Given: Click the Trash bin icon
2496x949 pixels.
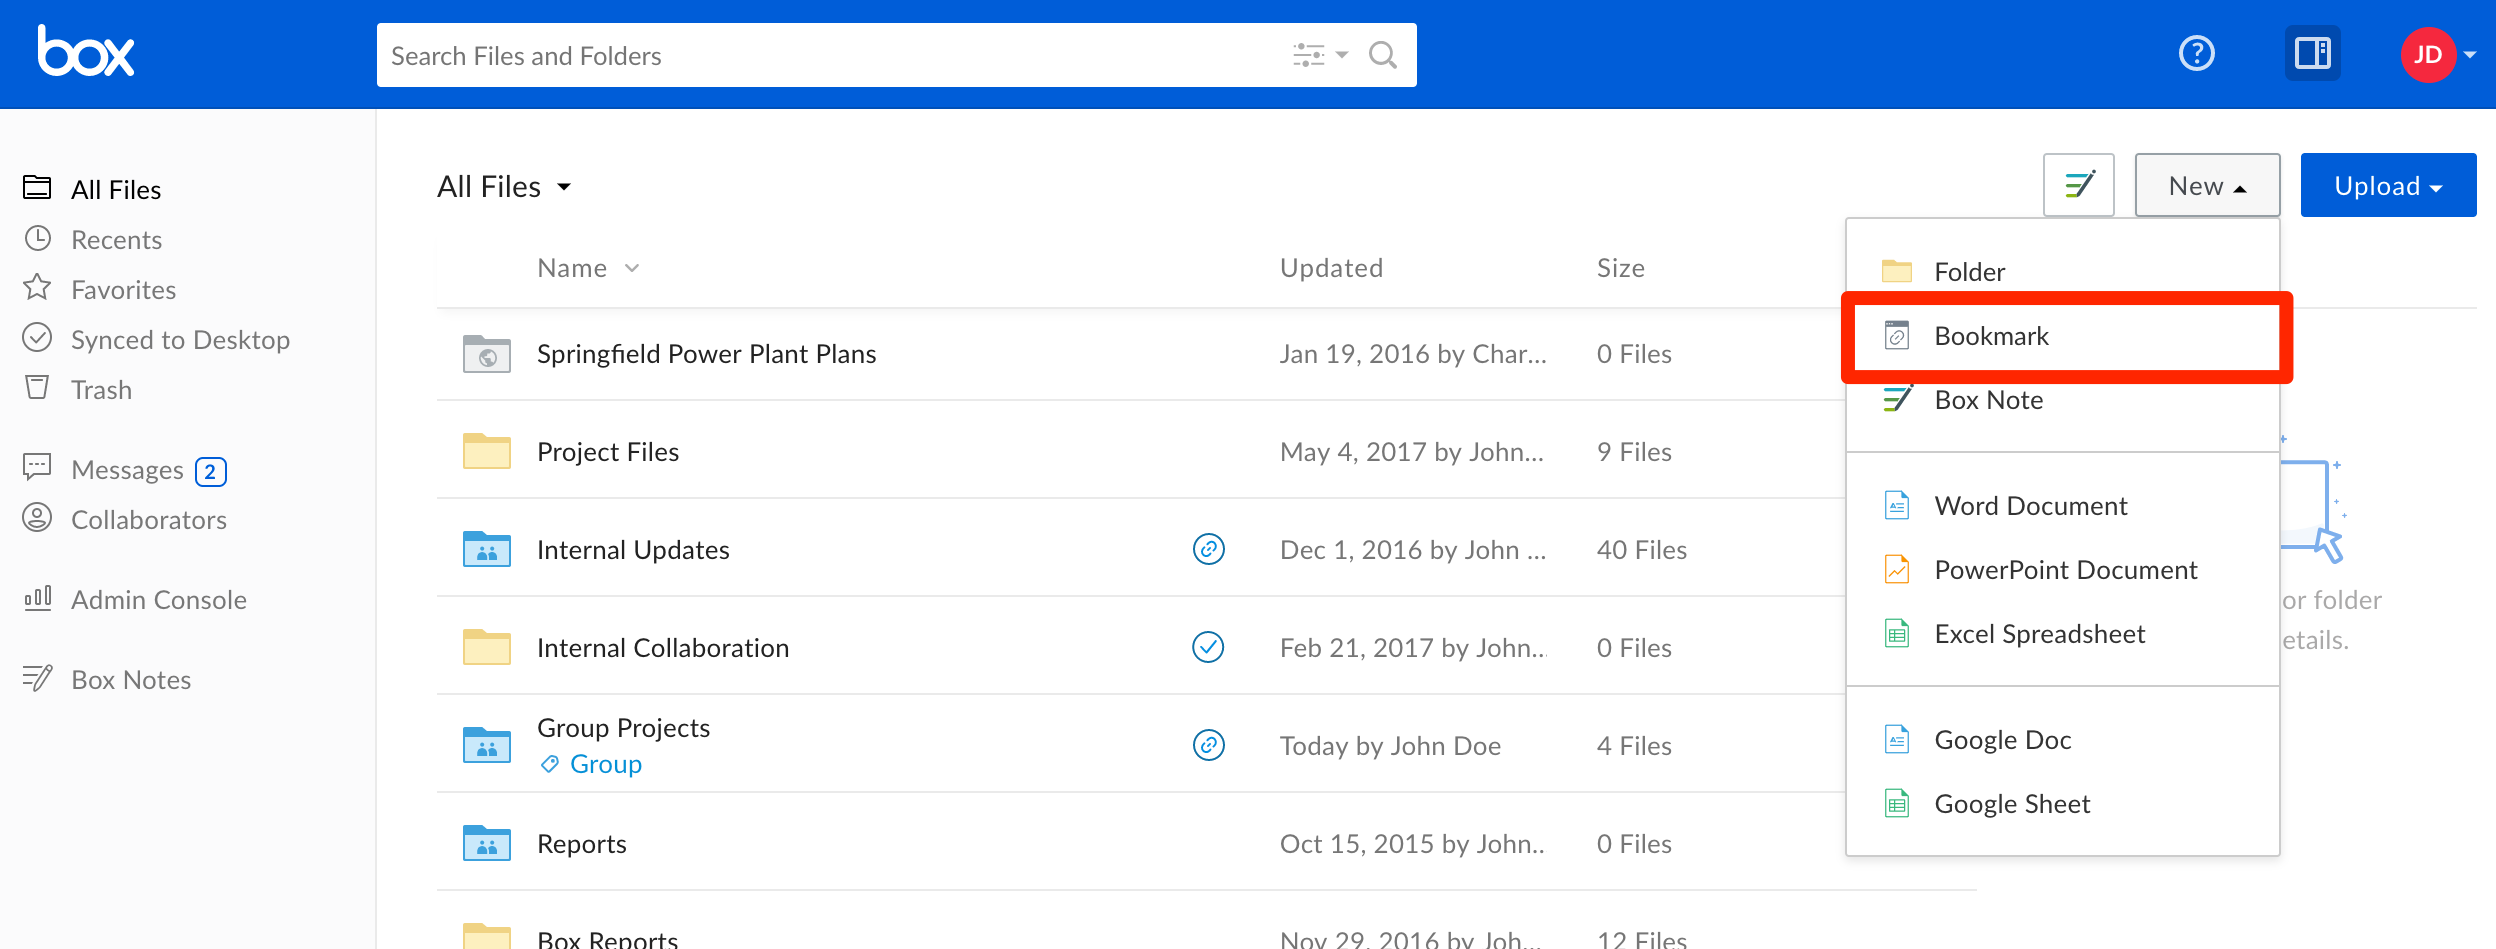Looking at the screenshot, I should coord(37,388).
